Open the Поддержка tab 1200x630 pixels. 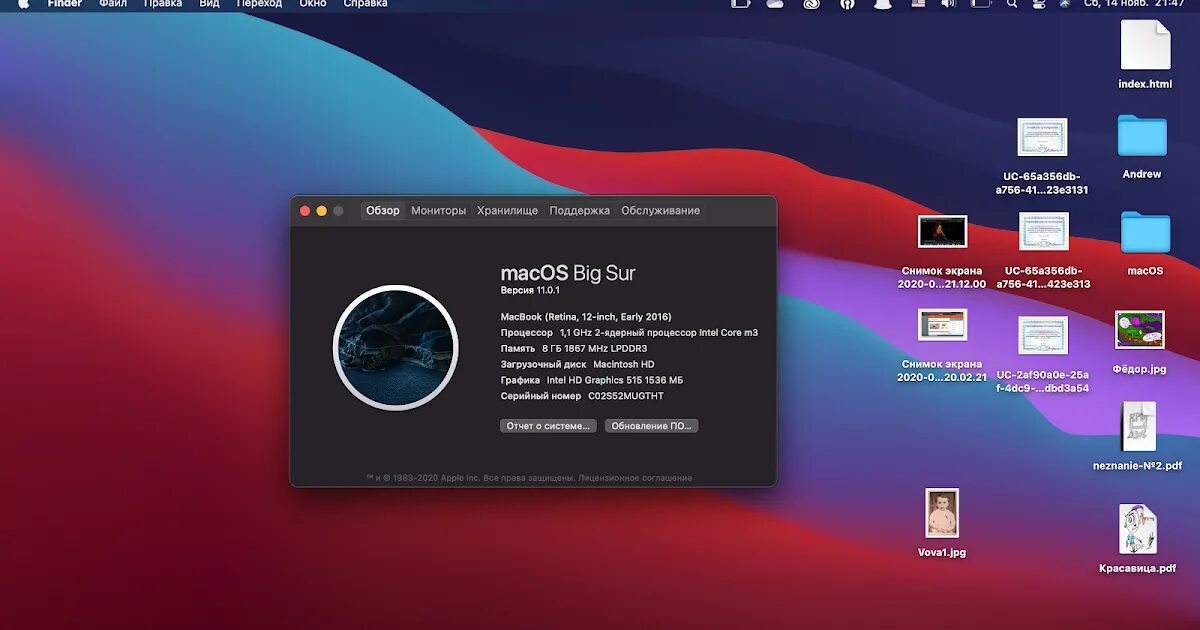[580, 210]
